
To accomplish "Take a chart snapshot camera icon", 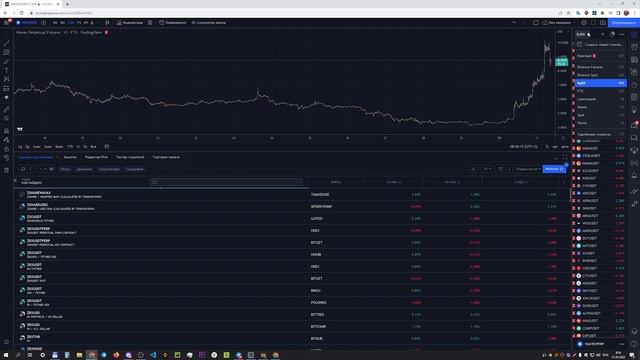I will [602, 22].
